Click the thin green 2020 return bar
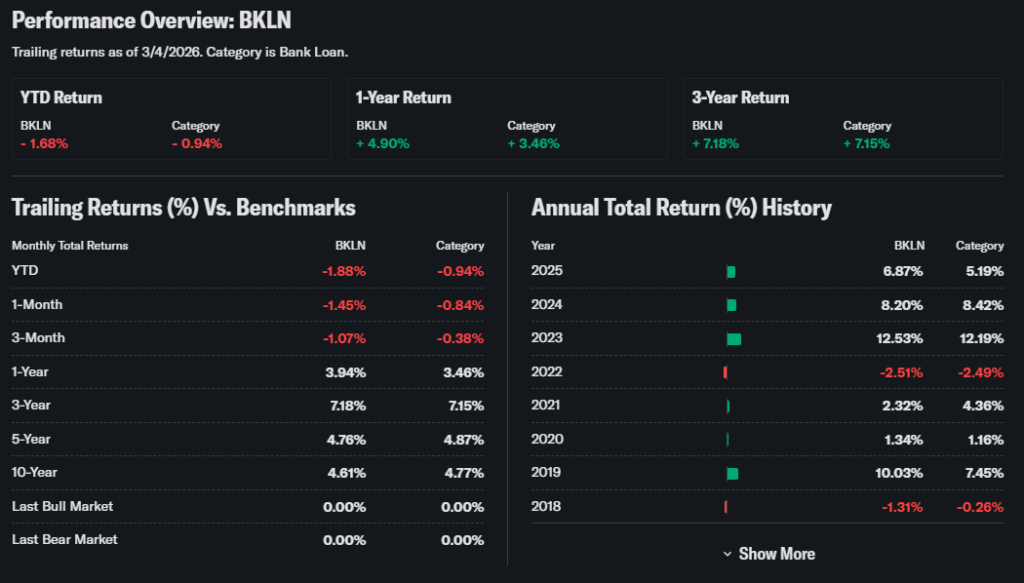The image size is (1024, 583). [x=728, y=439]
